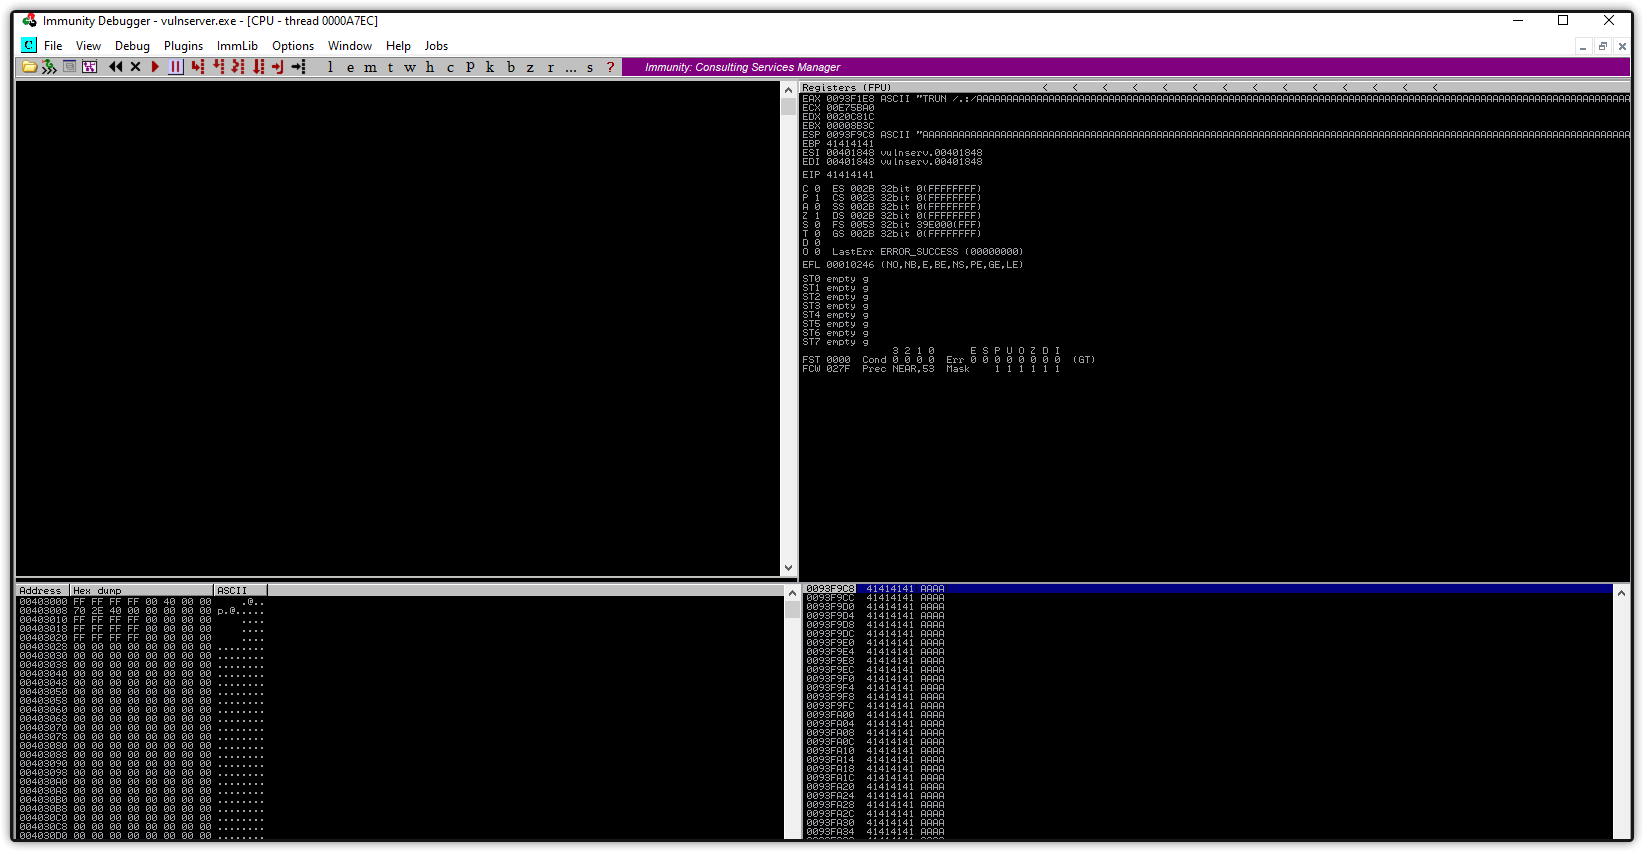Click the Hex dump column header
This screenshot has width=1644, height=852.
click(x=141, y=590)
